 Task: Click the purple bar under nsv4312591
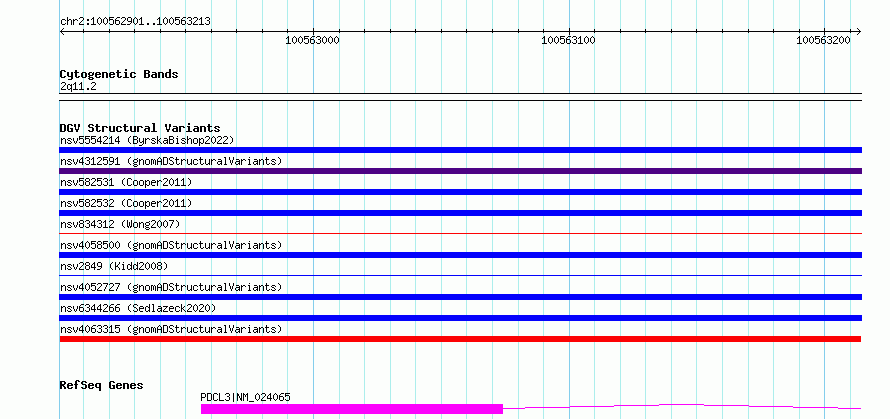460,171
